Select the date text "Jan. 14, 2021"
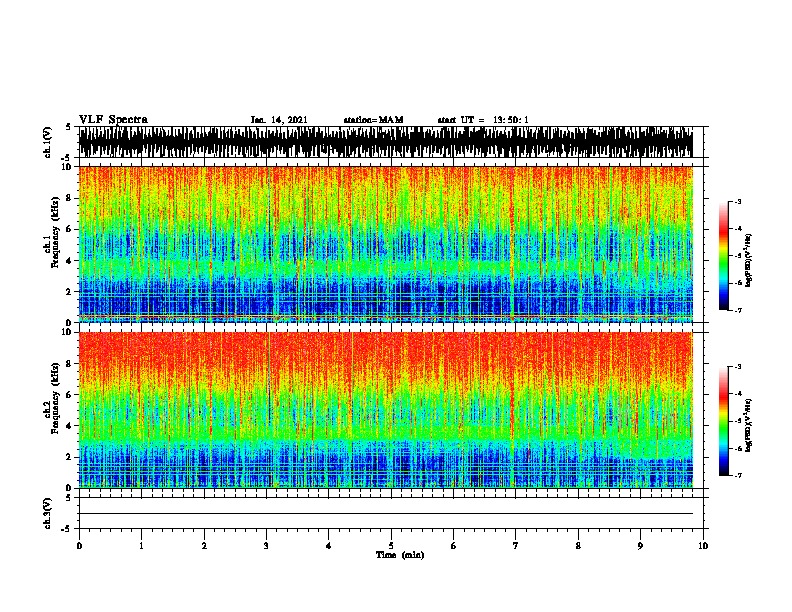The height and width of the screenshot is (612, 792). tap(279, 120)
